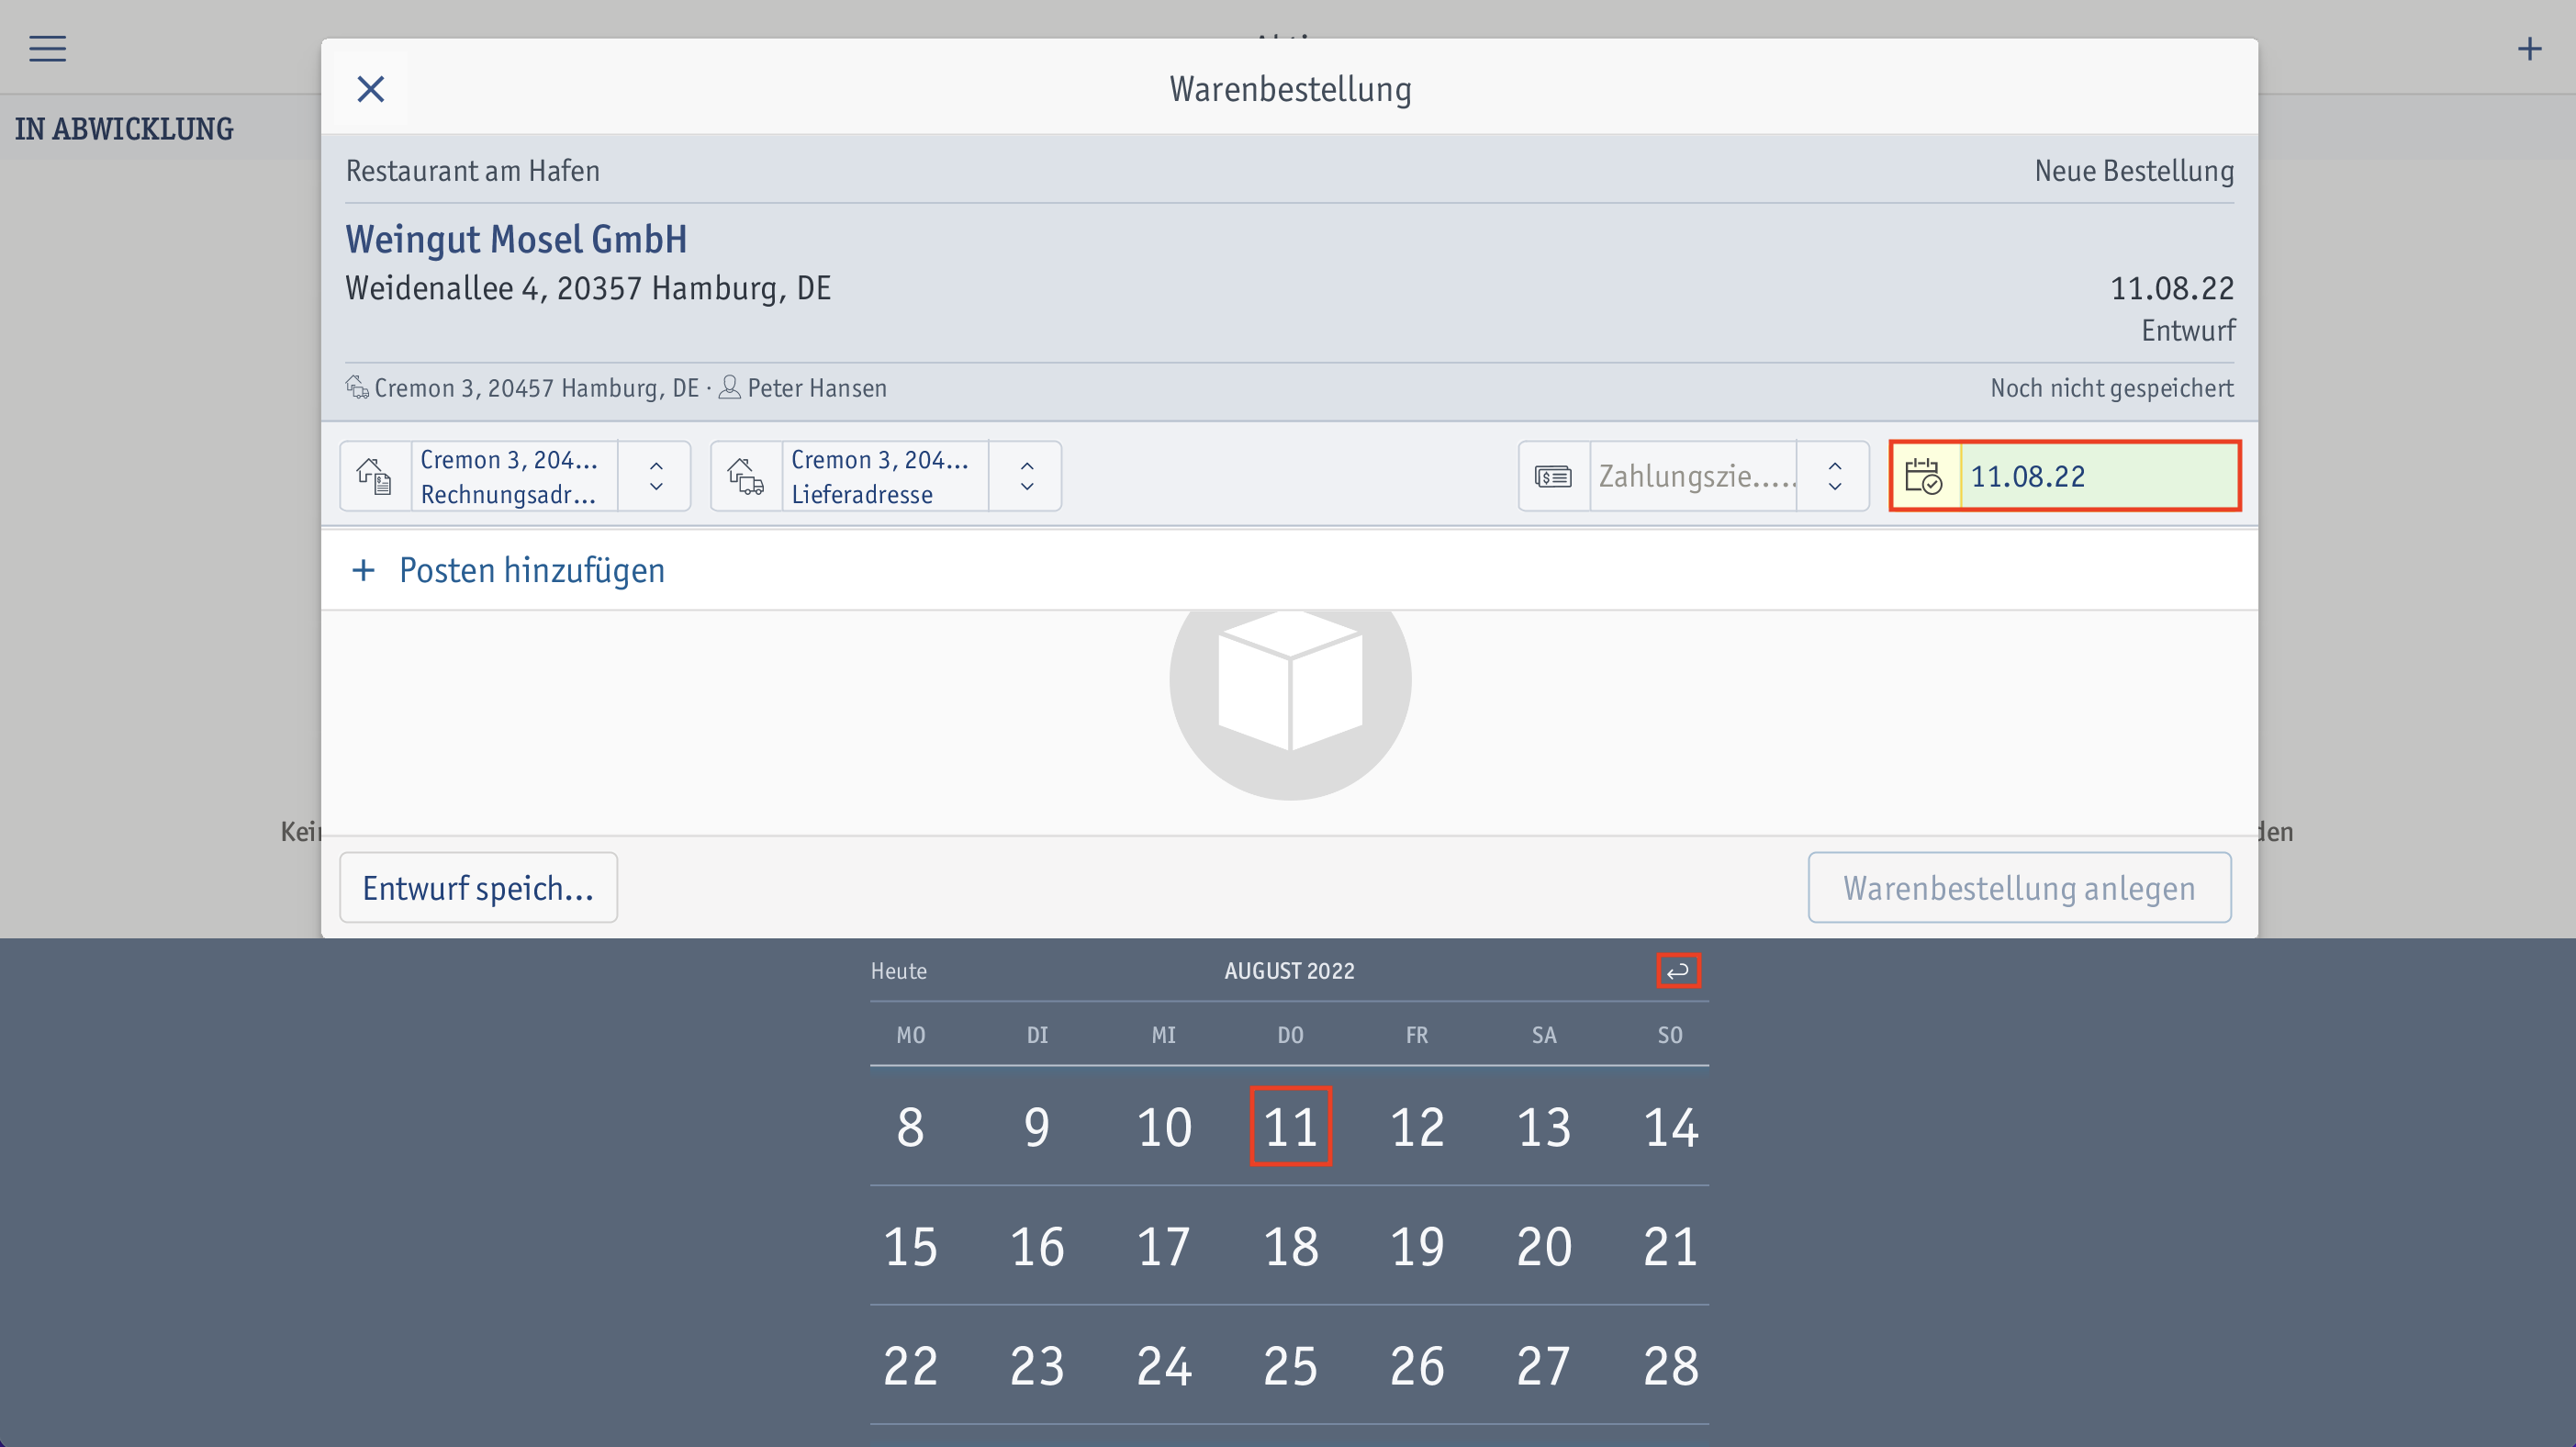The image size is (2576, 1447).
Task: Click the Lieferadresse truck icon
Action: pyautogui.click(x=746, y=476)
